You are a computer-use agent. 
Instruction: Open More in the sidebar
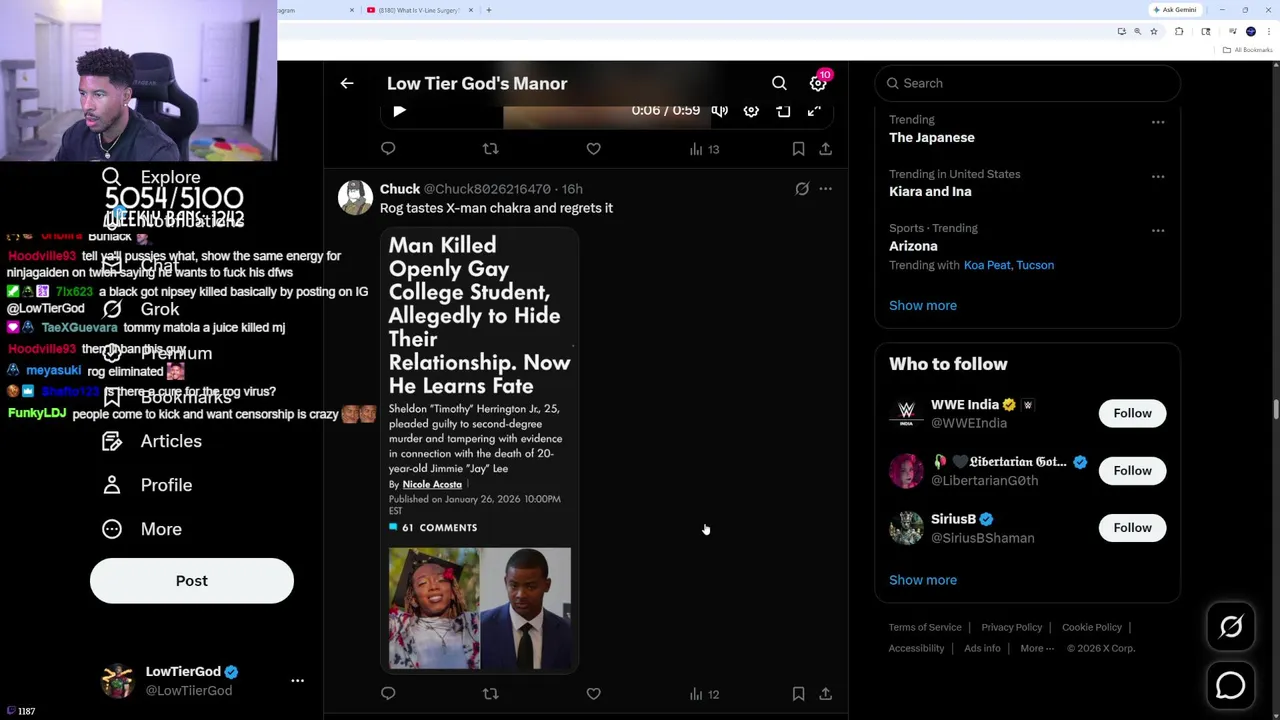tap(142, 529)
